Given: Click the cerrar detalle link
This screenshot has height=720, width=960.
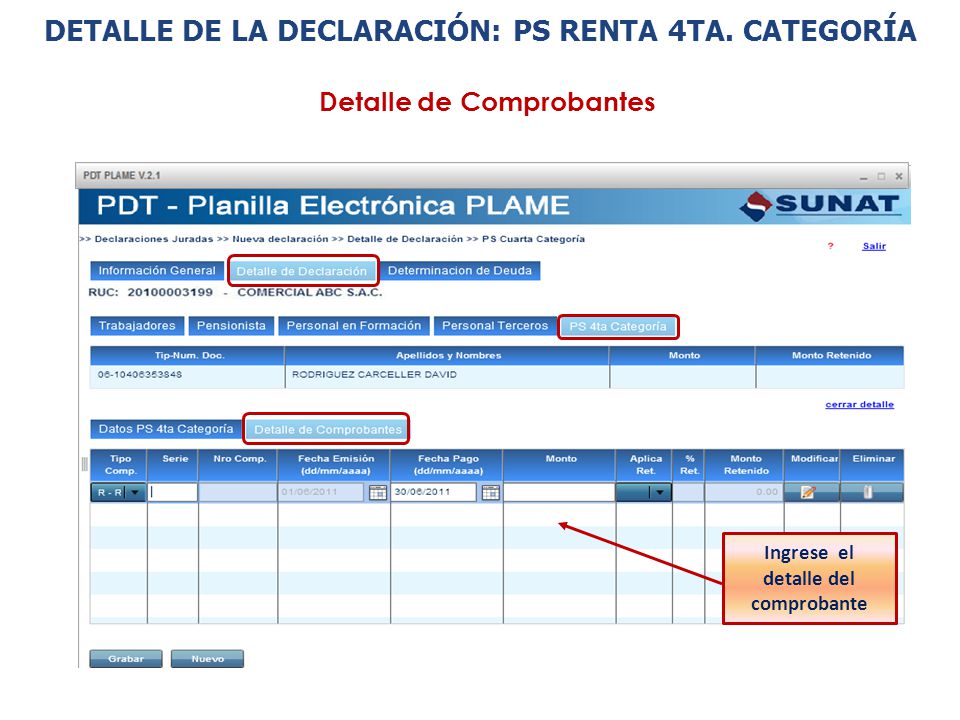Looking at the screenshot, I should (860, 405).
